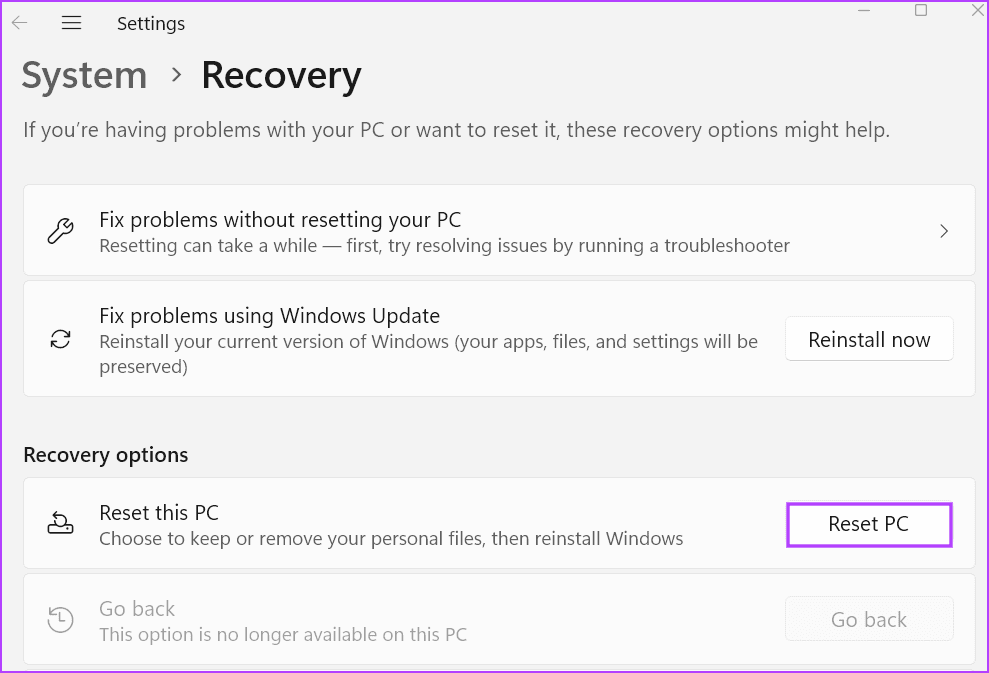Open the hamburger navigation menu
989x673 pixels.
coord(71,23)
